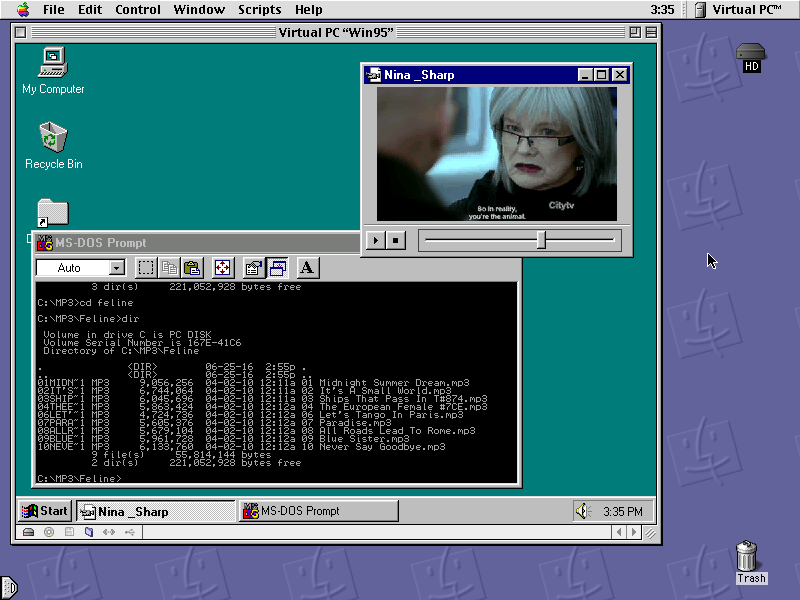Click the Virtual PC CD-ROM status icon
The height and width of the screenshot is (600, 800).
coord(49,532)
